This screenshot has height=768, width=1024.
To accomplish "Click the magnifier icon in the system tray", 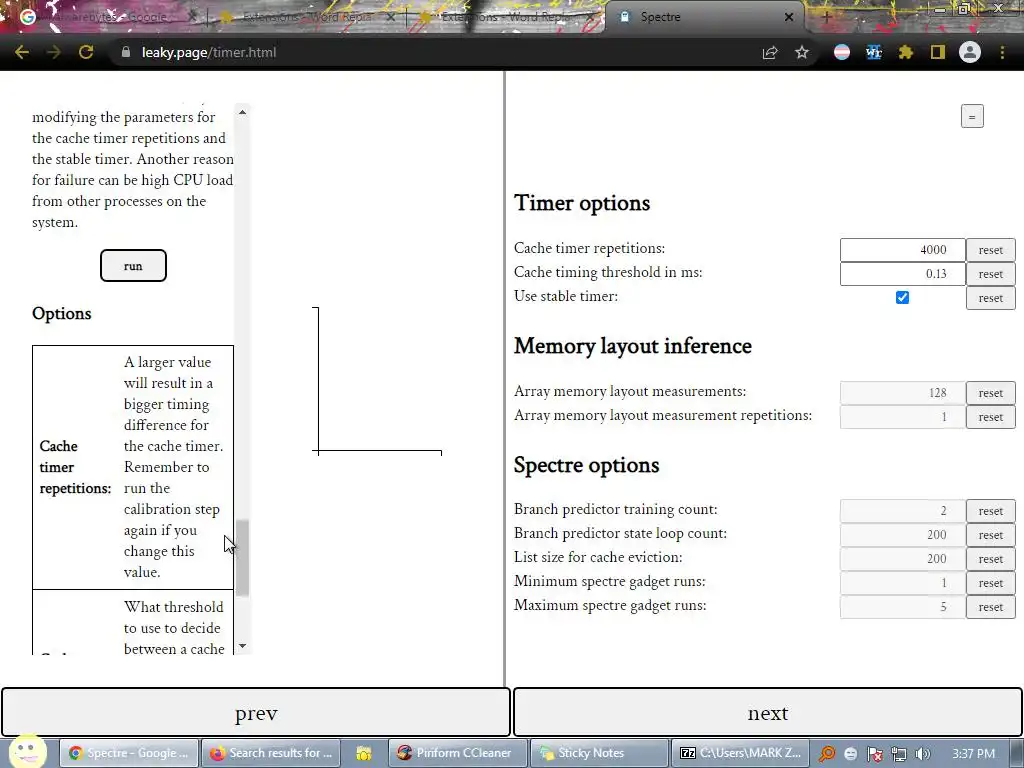I will pos(827,754).
